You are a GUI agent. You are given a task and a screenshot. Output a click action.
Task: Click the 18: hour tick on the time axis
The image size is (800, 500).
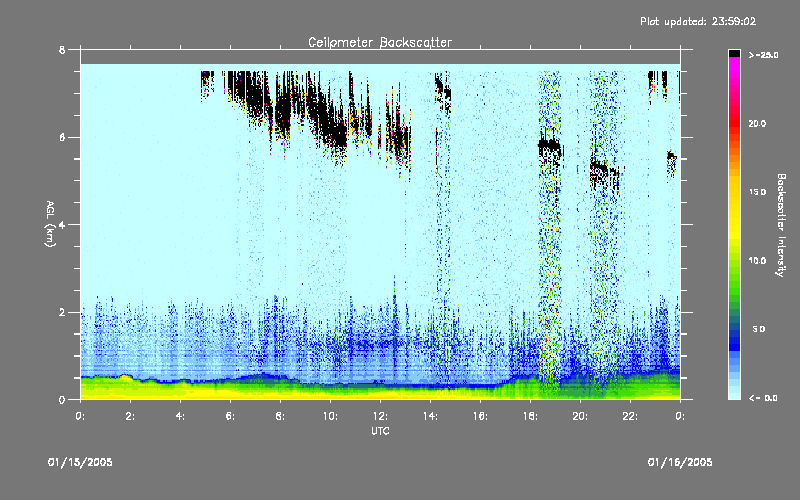(x=530, y=416)
